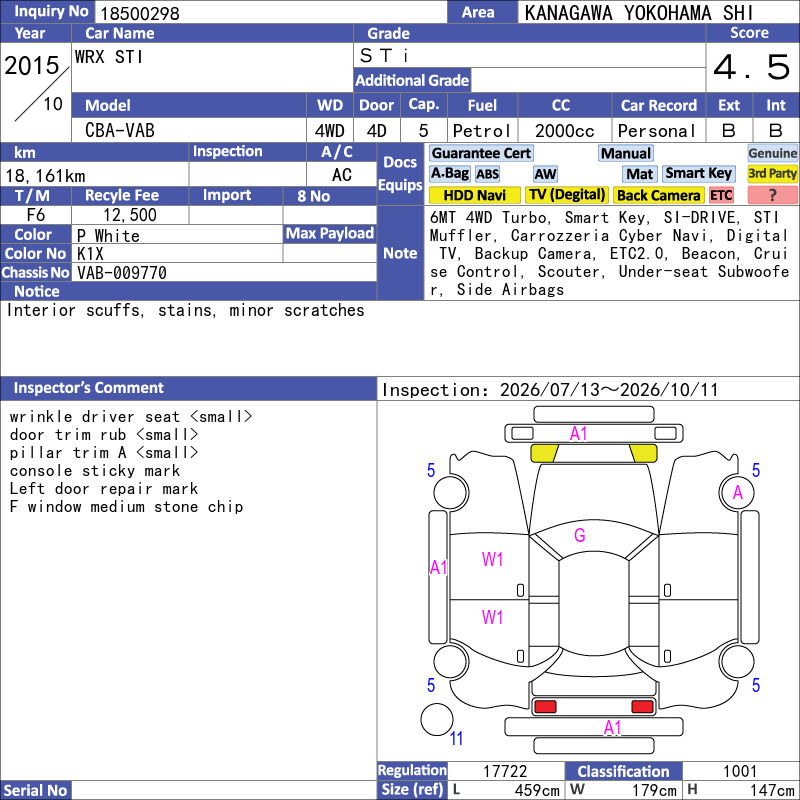The width and height of the screenshot is (800, 800).
Task: Select the A-Bag equipment badge
Action: coord(449,174)
